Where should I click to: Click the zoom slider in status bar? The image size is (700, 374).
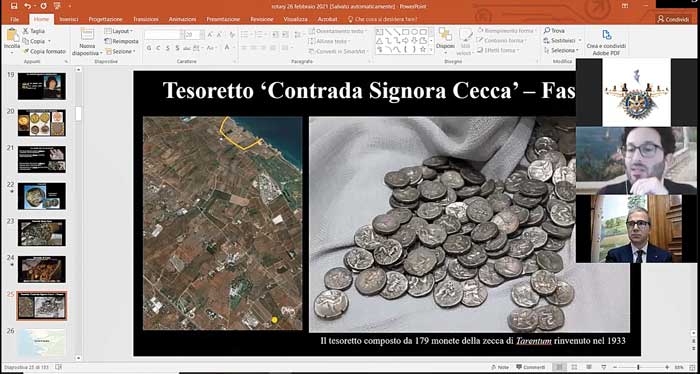(638, 367)
